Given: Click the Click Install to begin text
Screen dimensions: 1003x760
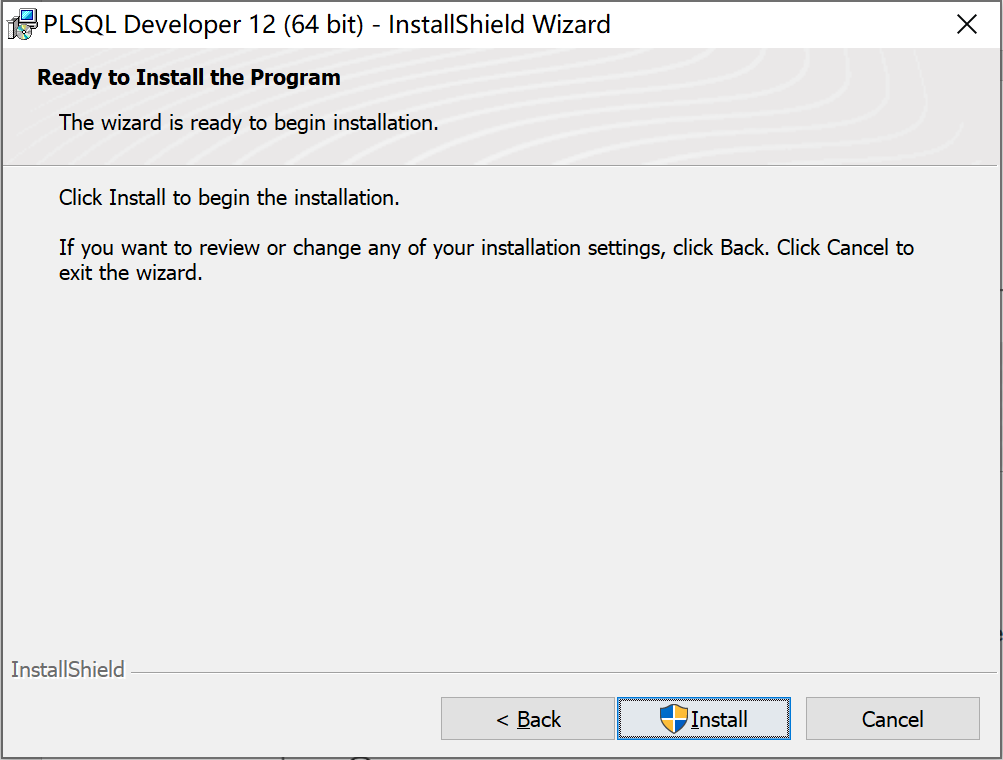Looking at the screenshot, I should click(x=229, y=198).
